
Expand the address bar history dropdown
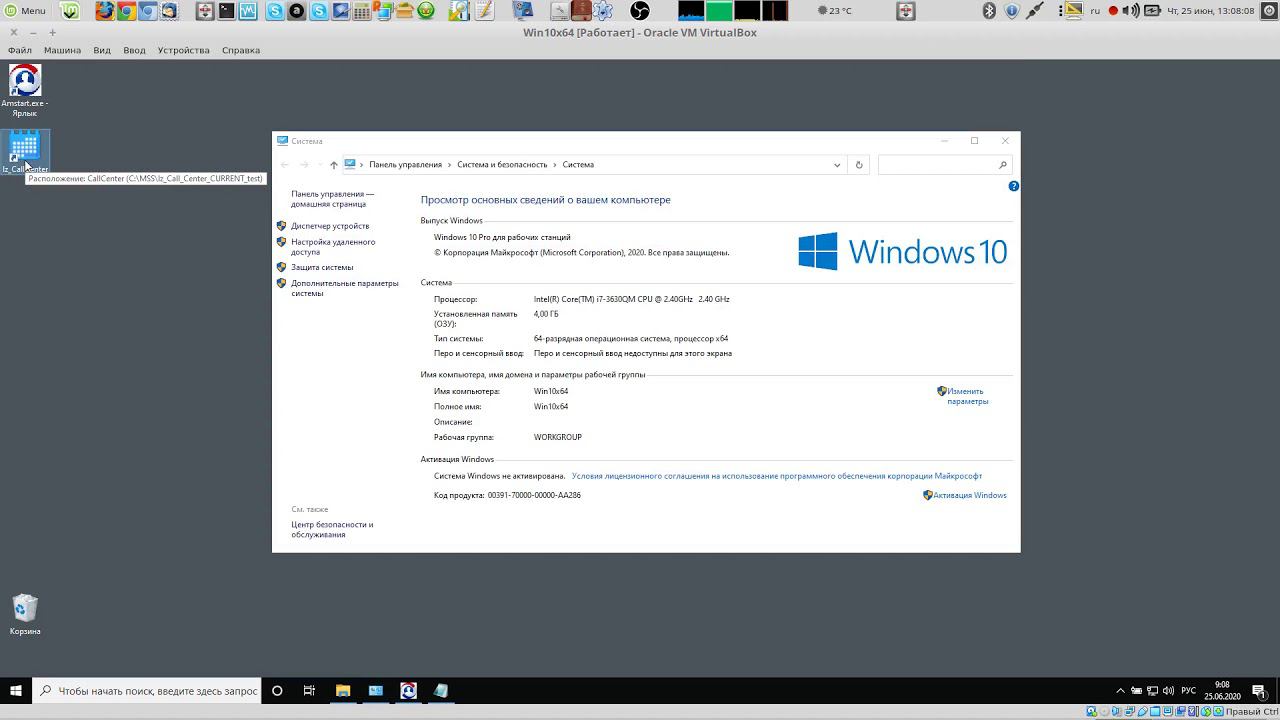837,165
